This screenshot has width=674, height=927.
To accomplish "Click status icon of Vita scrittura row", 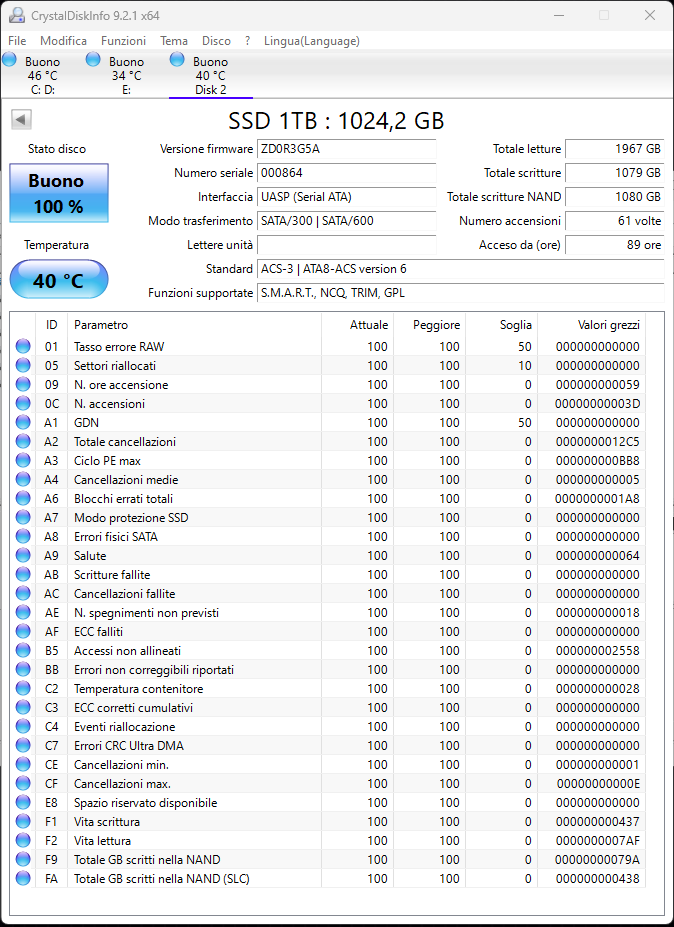I will coord(23,822).
